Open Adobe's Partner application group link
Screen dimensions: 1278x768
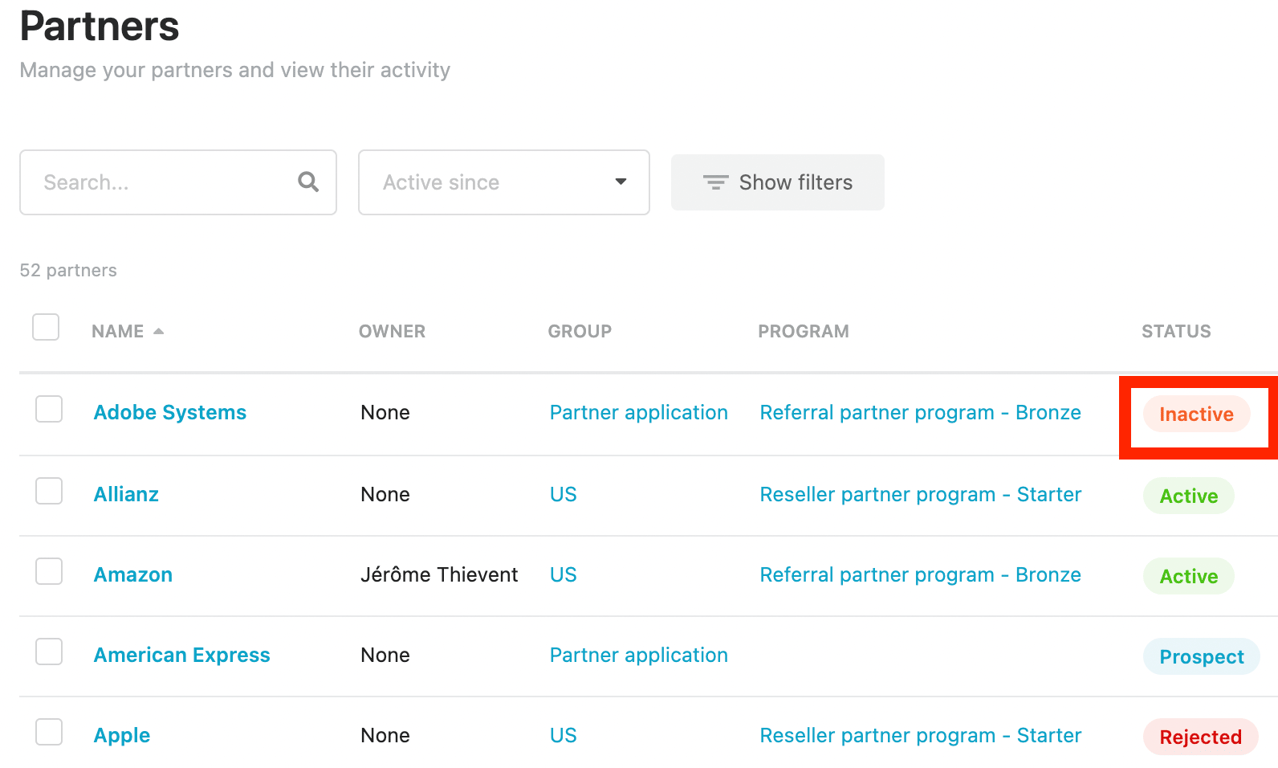639,412
